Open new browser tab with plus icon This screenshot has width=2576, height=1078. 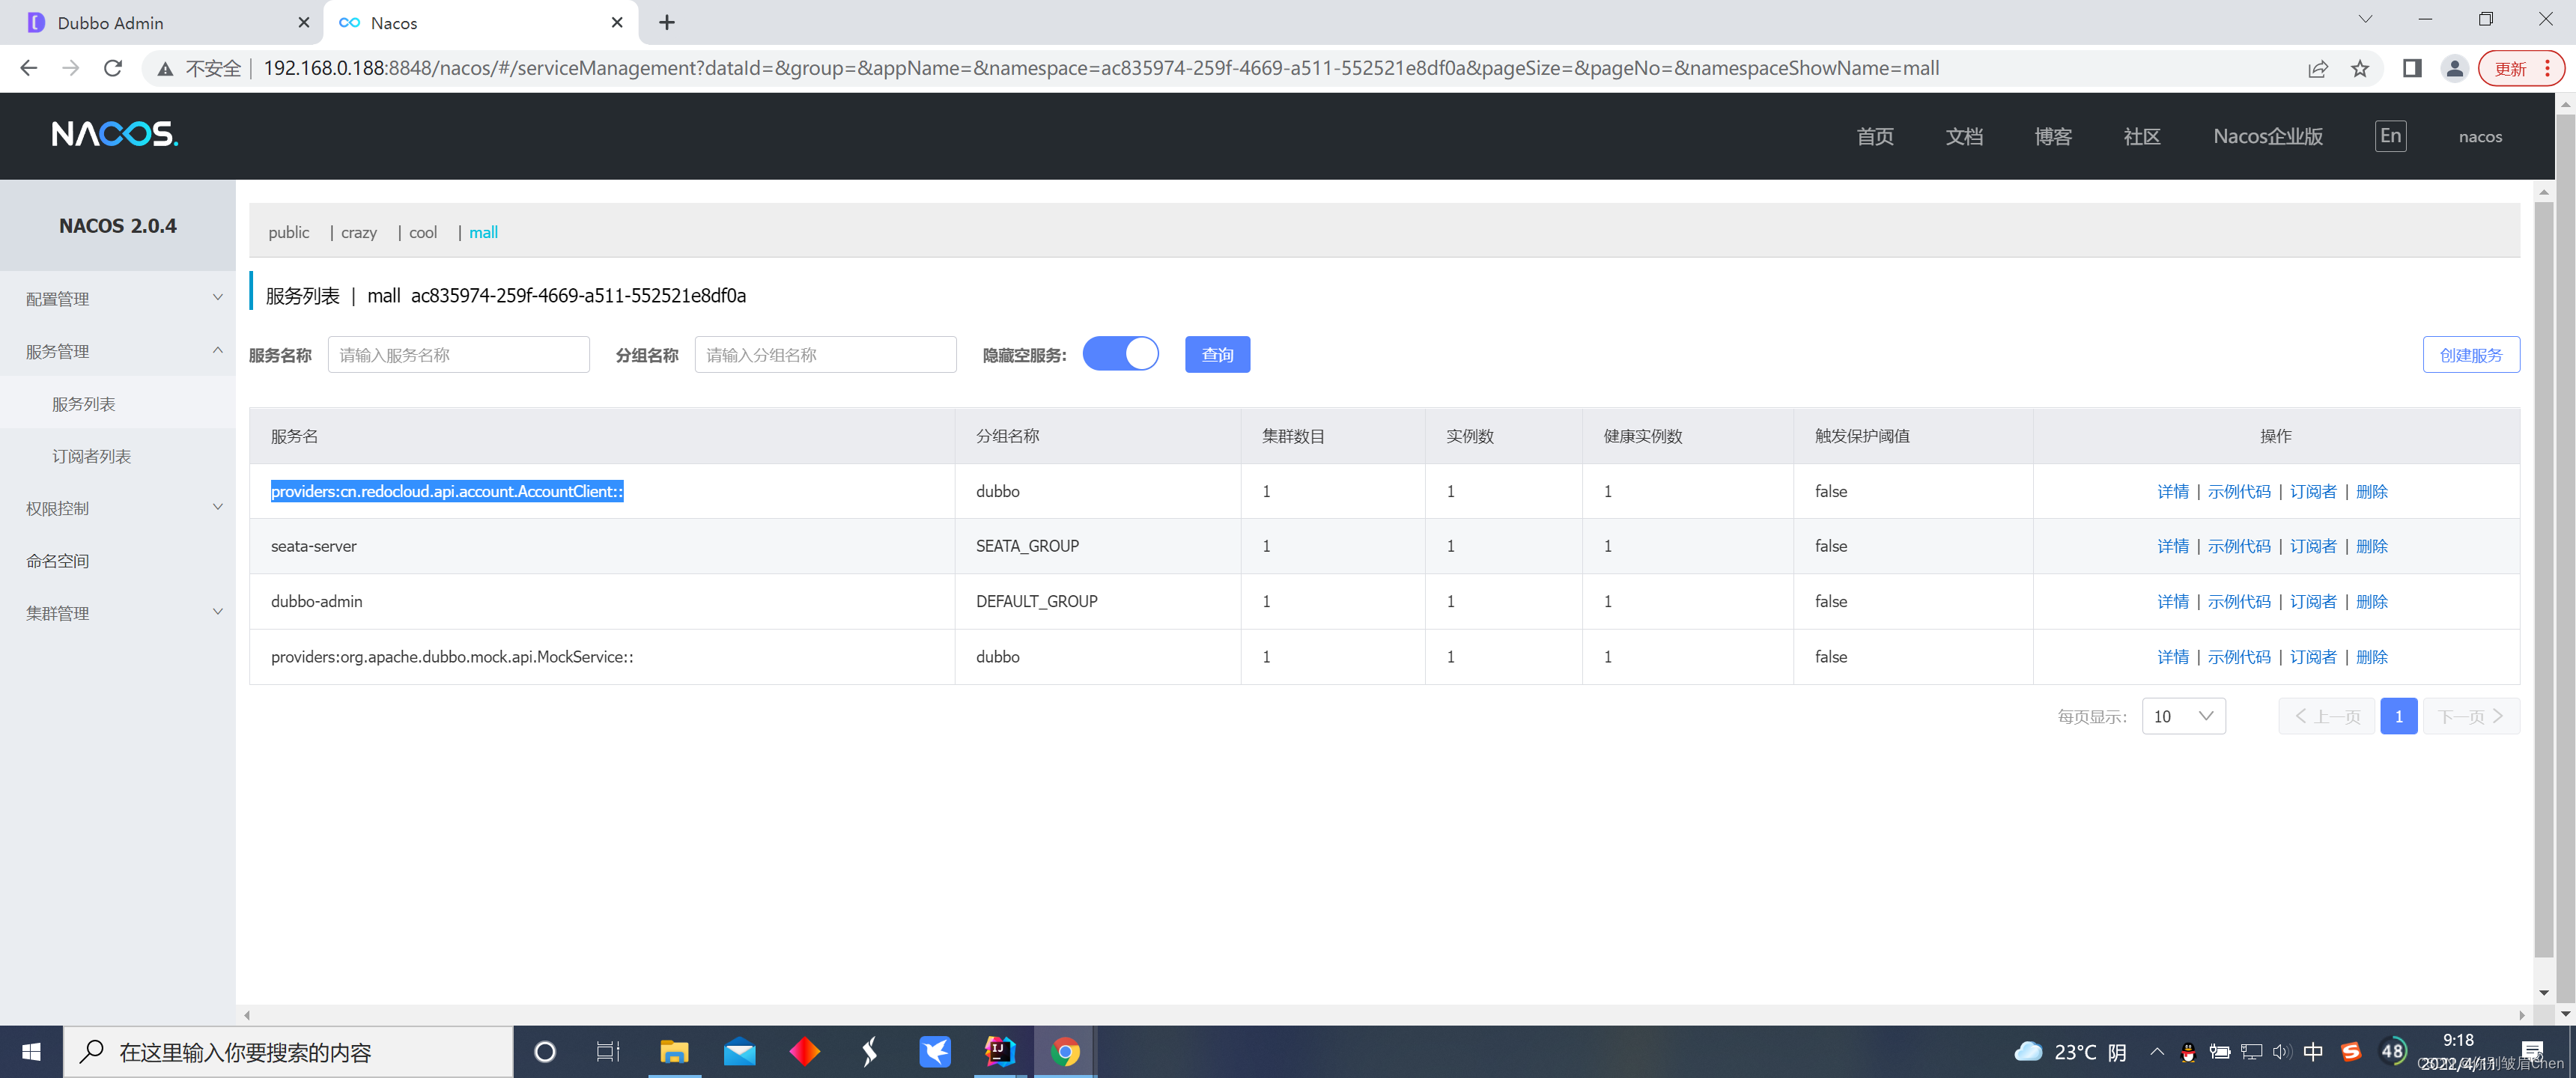click(x=667, y=22)
